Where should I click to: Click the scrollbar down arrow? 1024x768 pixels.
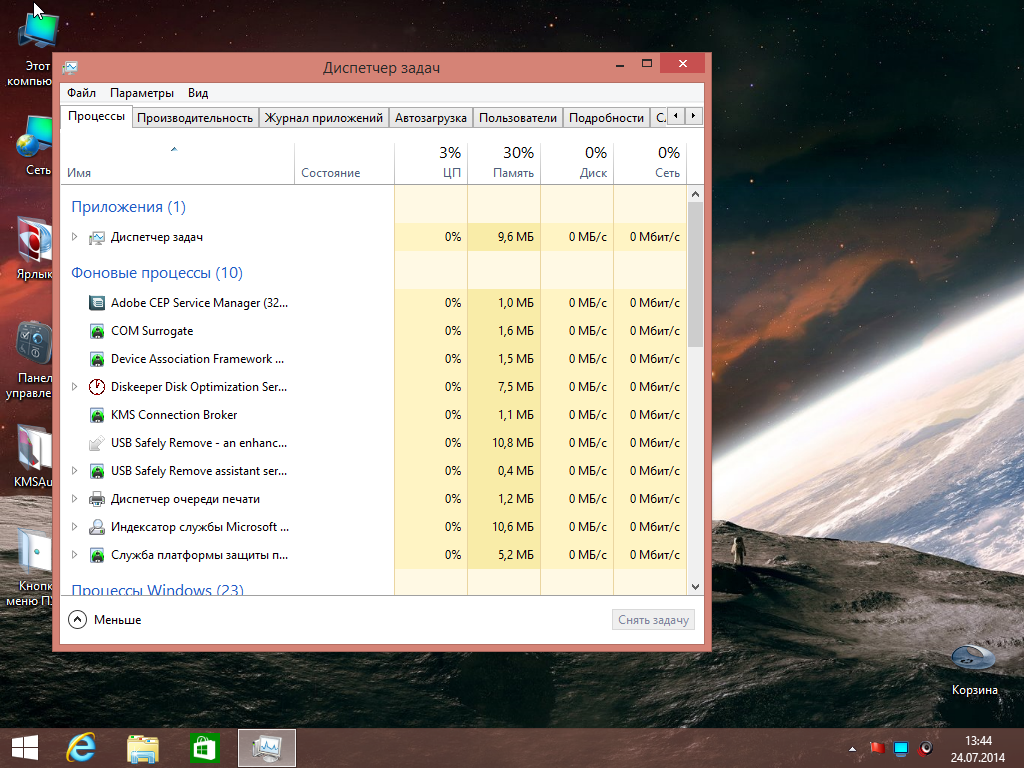point(696,586)
